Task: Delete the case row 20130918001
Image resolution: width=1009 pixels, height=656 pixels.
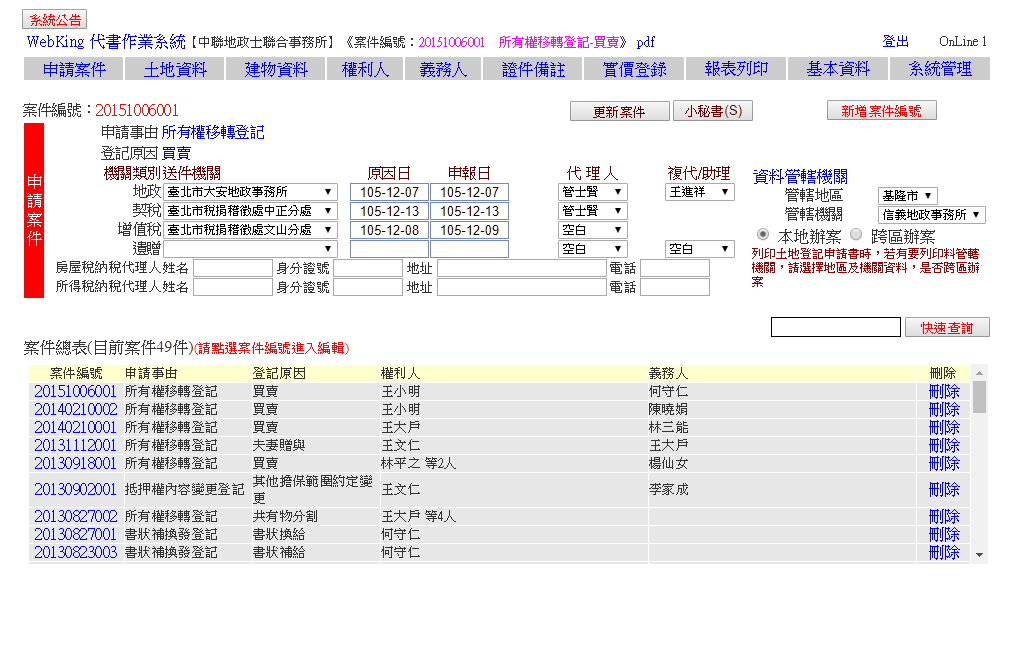Action: (943, 463)
